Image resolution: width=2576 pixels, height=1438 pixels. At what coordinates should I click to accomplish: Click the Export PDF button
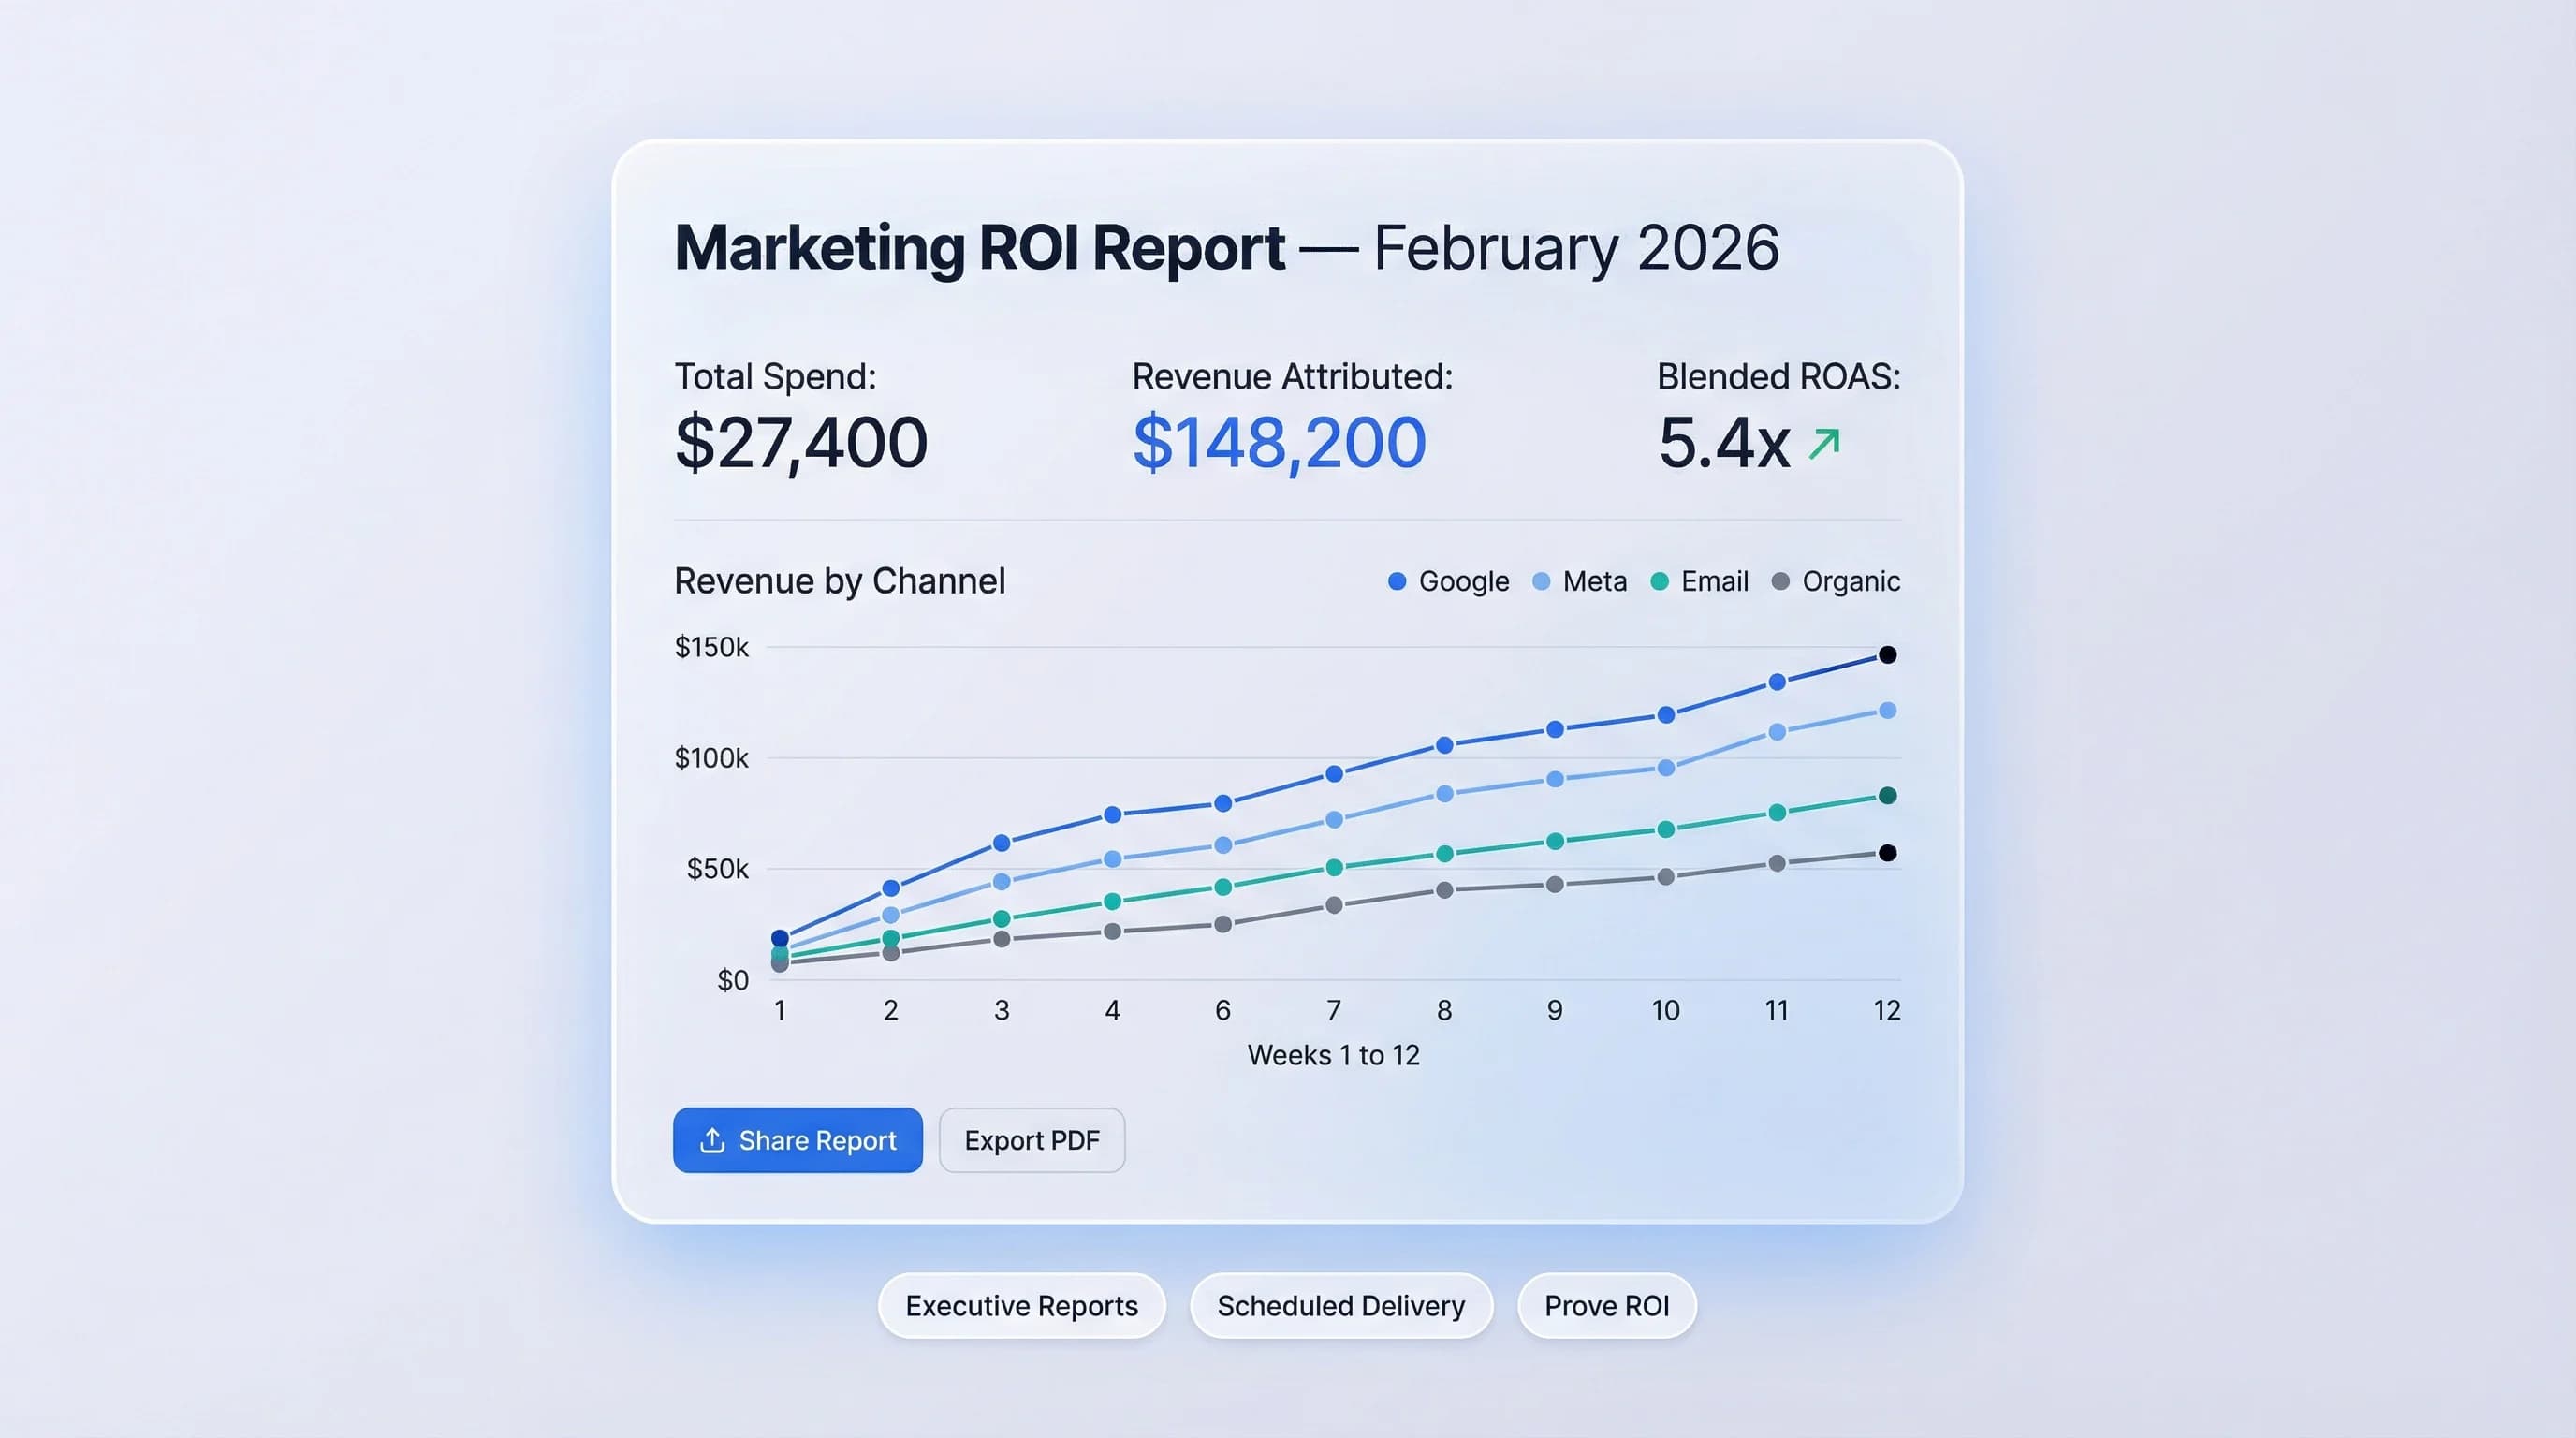coord(1032,1140)
